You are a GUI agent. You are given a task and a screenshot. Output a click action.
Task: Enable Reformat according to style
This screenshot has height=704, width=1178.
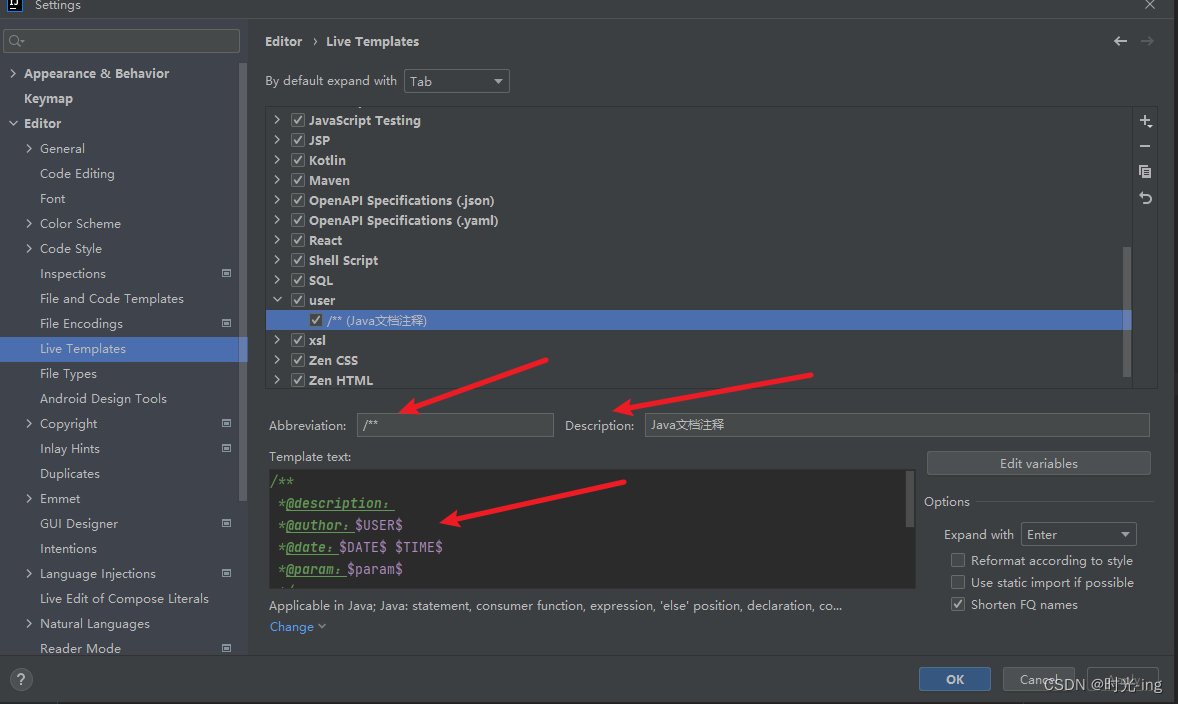tap(958, 560)
